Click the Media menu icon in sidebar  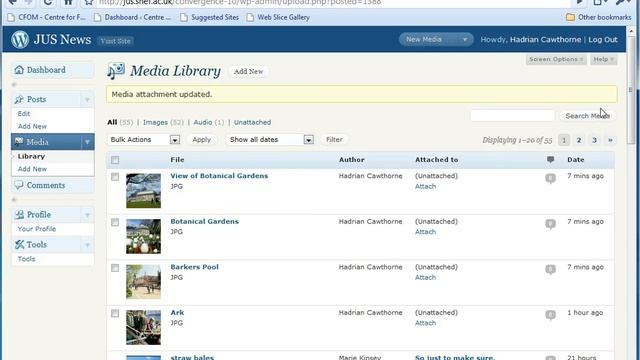pyautogui.click(x=19, y=142)
